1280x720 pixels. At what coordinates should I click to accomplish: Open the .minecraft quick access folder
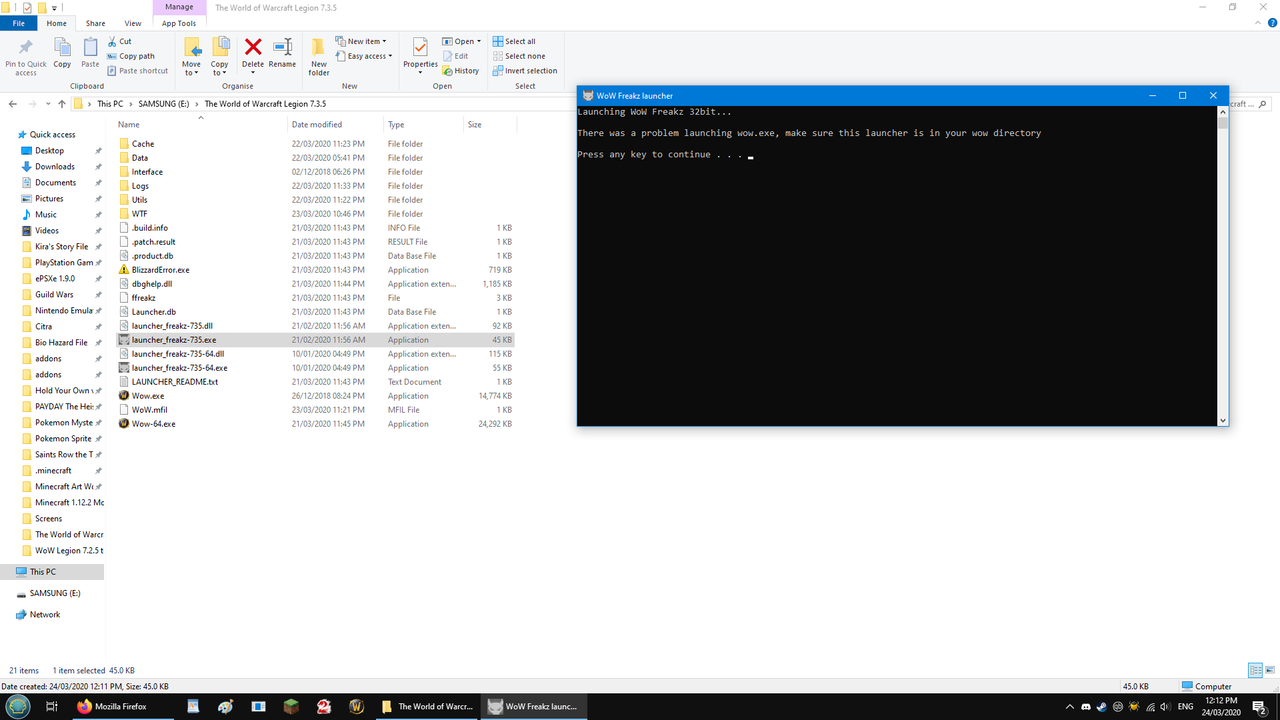click(52, 471)
